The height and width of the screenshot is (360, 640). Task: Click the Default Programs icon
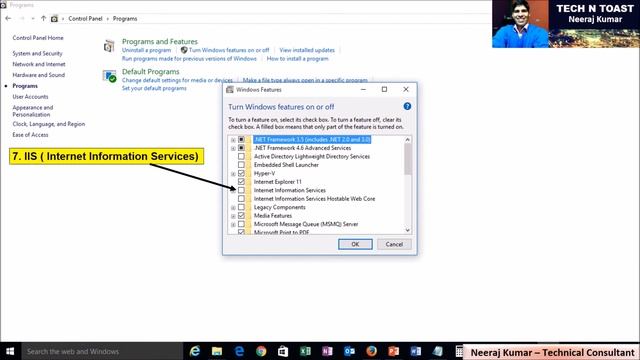[109, 76]
